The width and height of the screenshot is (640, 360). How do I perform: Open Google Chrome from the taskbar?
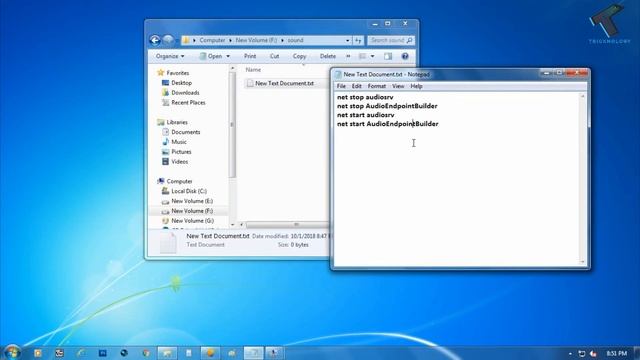click(x=146, y=353)
